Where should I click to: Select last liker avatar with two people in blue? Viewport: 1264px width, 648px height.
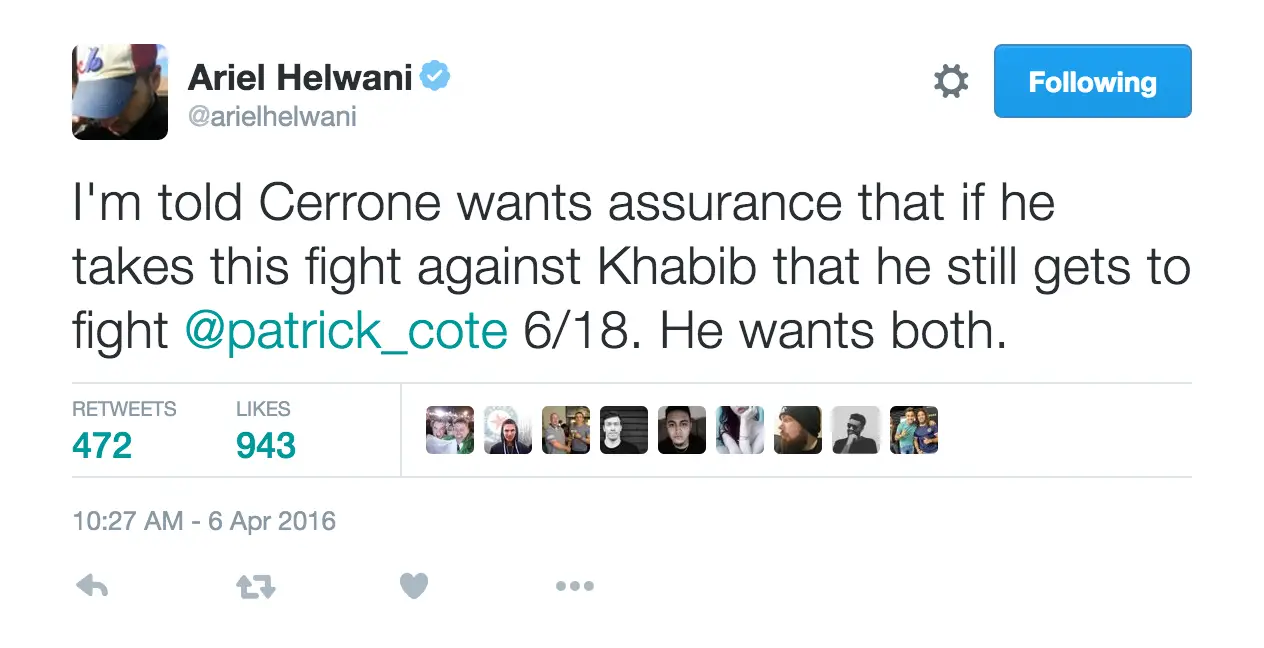pyautogui.click(x=914, y=430)
